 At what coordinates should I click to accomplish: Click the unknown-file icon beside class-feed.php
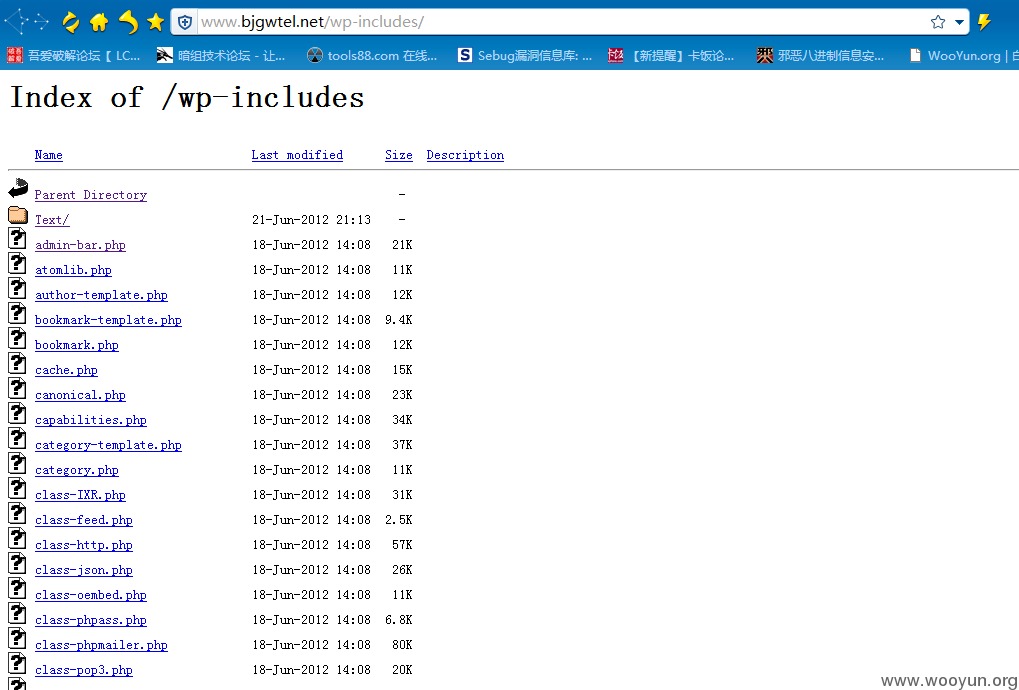pos(18,513)
